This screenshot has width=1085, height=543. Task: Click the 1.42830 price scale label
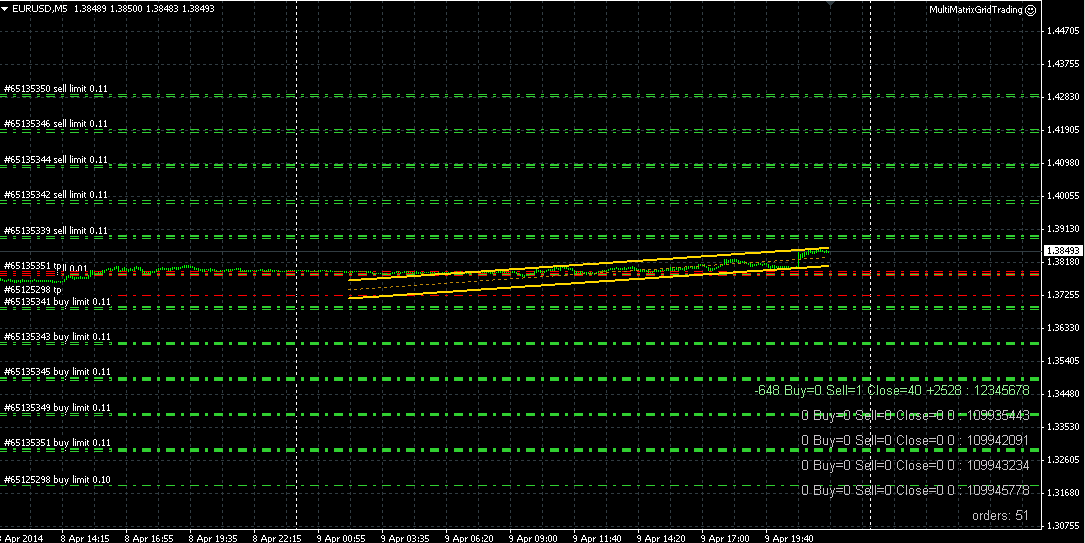coord(1064,97)
